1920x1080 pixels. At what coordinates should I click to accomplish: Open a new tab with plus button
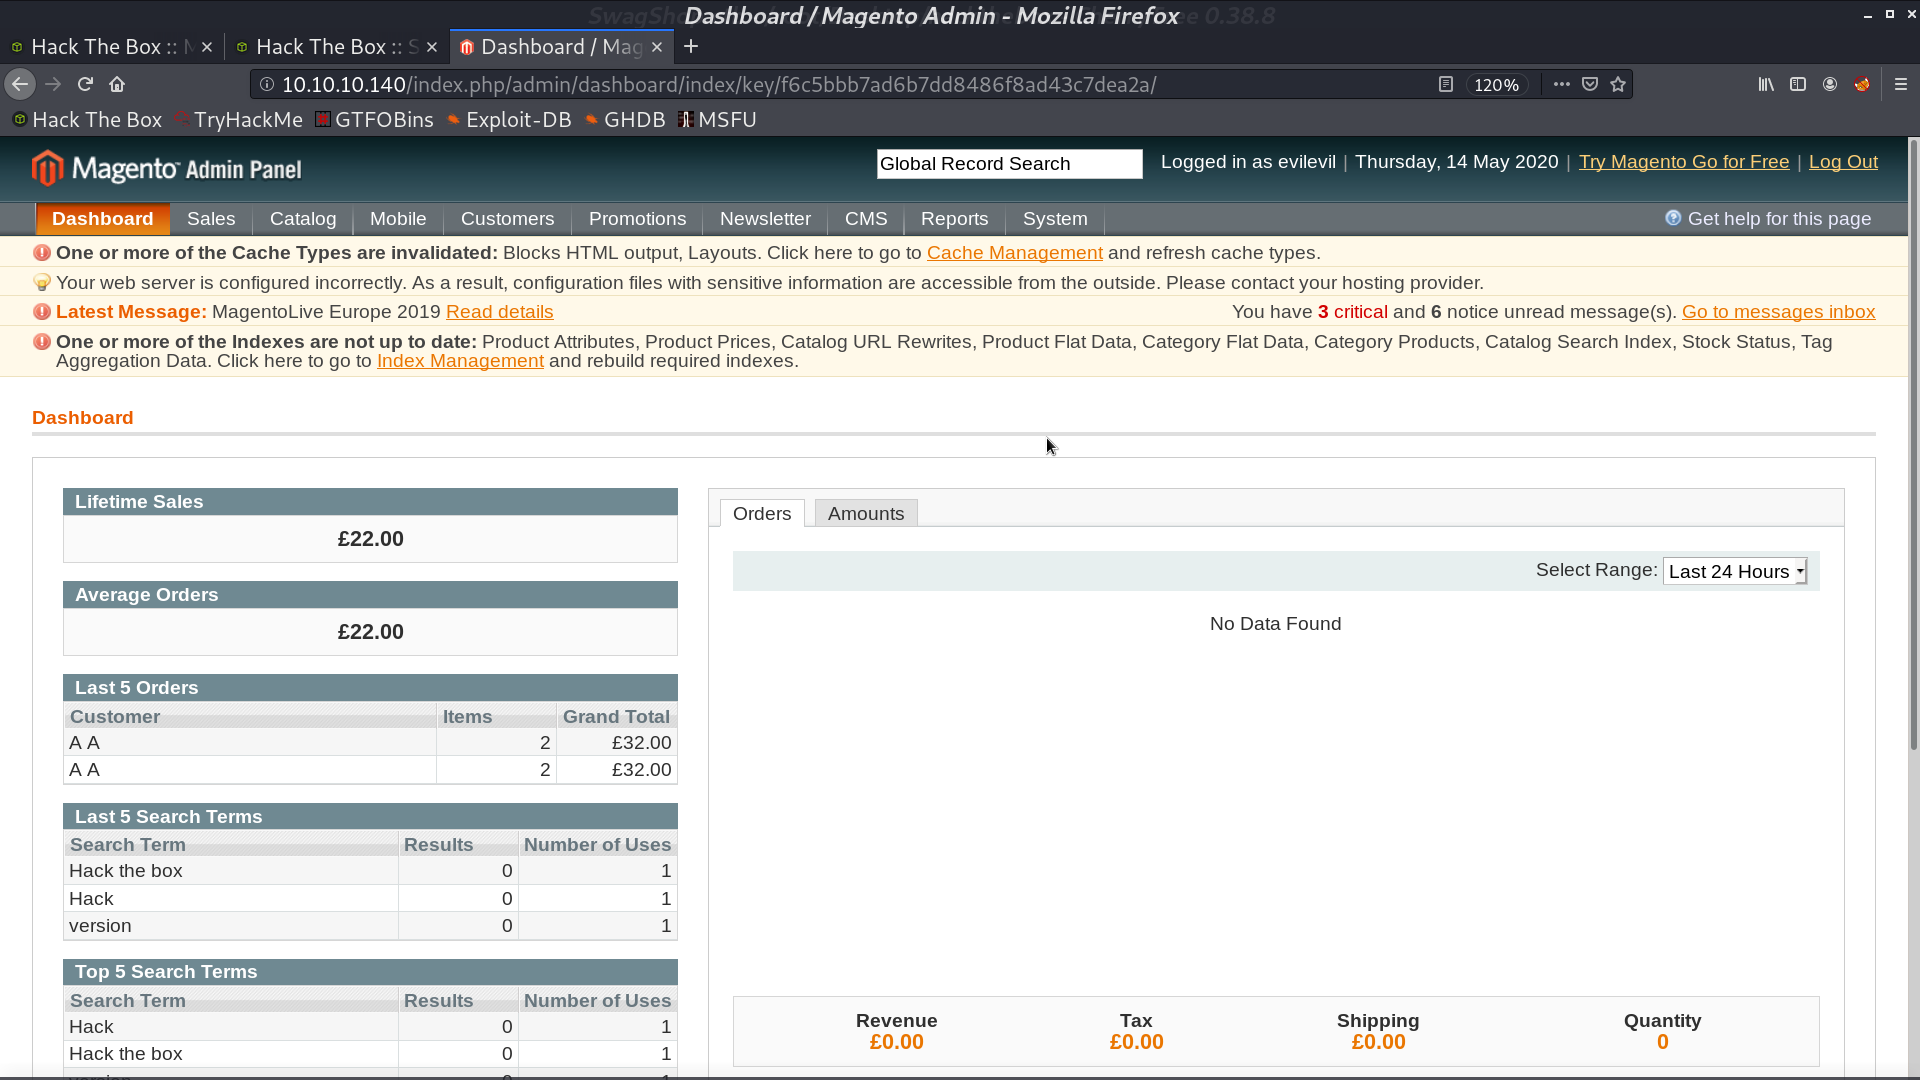(691, 47)
